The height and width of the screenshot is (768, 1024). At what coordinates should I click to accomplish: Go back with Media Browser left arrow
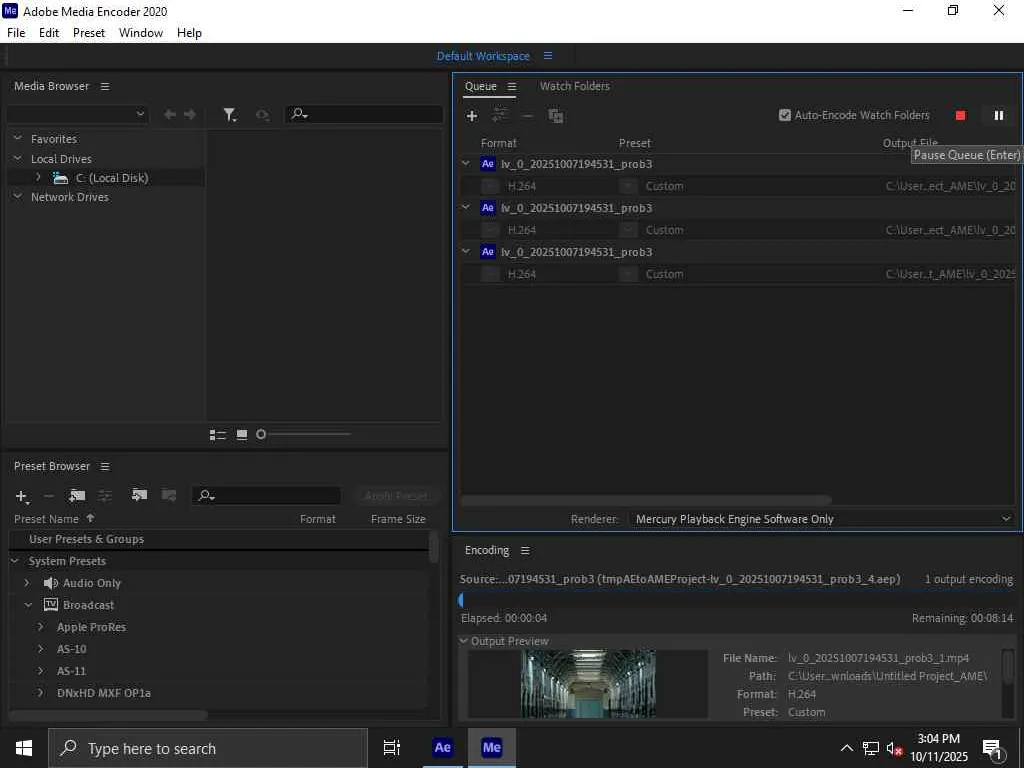point(170,114)
